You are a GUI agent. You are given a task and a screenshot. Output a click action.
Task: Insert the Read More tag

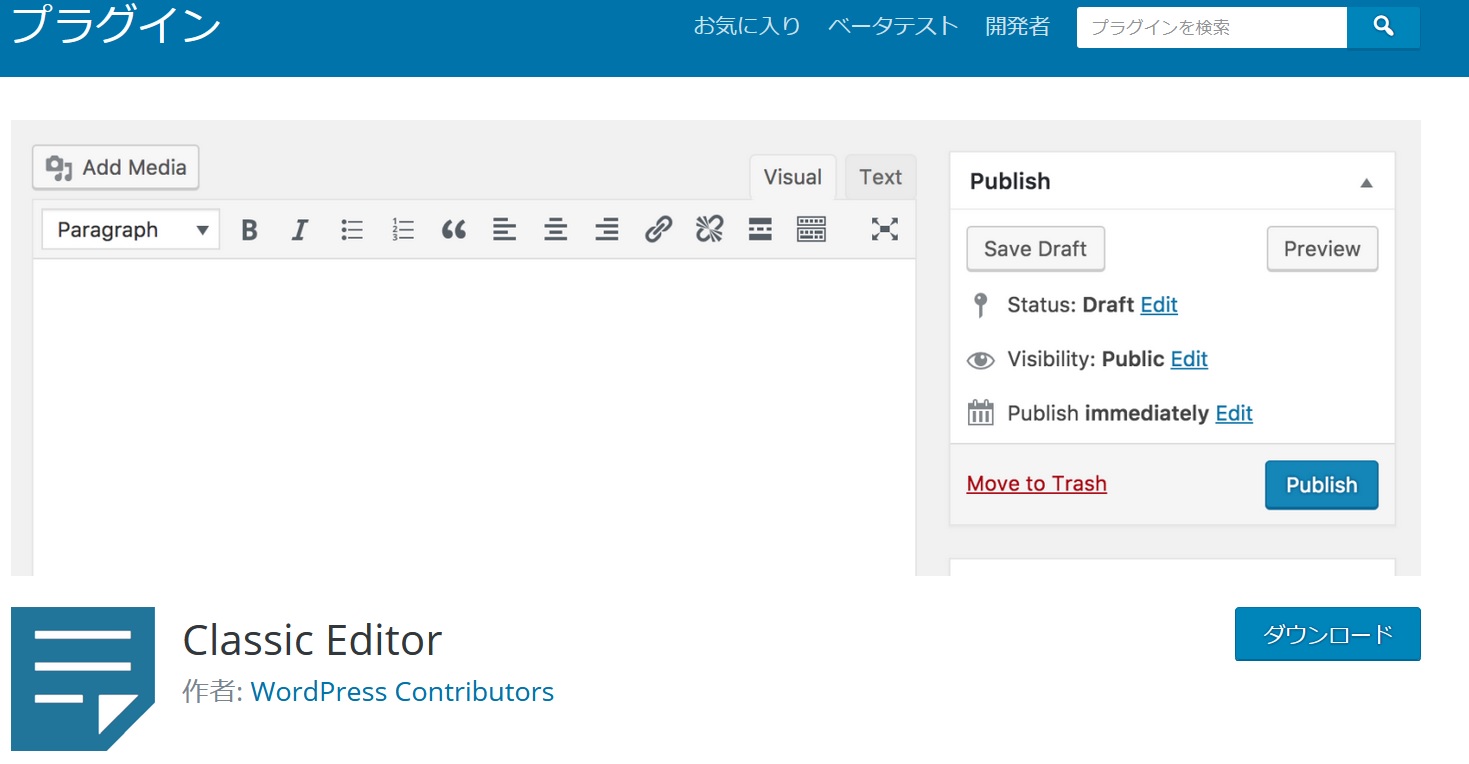760,229
